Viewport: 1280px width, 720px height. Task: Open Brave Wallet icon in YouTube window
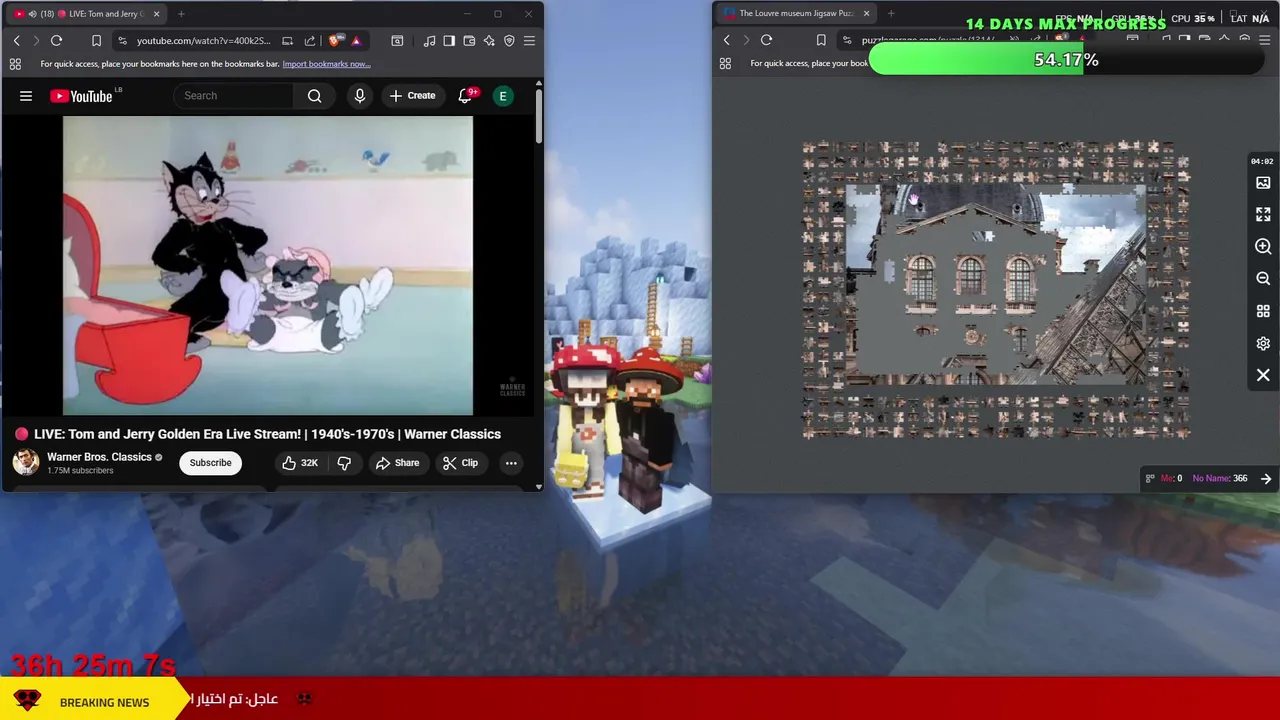pyautogui.click(x=469, y=40)
